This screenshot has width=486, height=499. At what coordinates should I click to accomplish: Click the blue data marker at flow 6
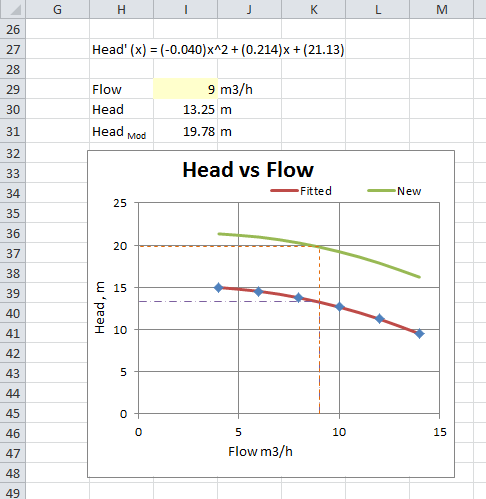point(258,292)
